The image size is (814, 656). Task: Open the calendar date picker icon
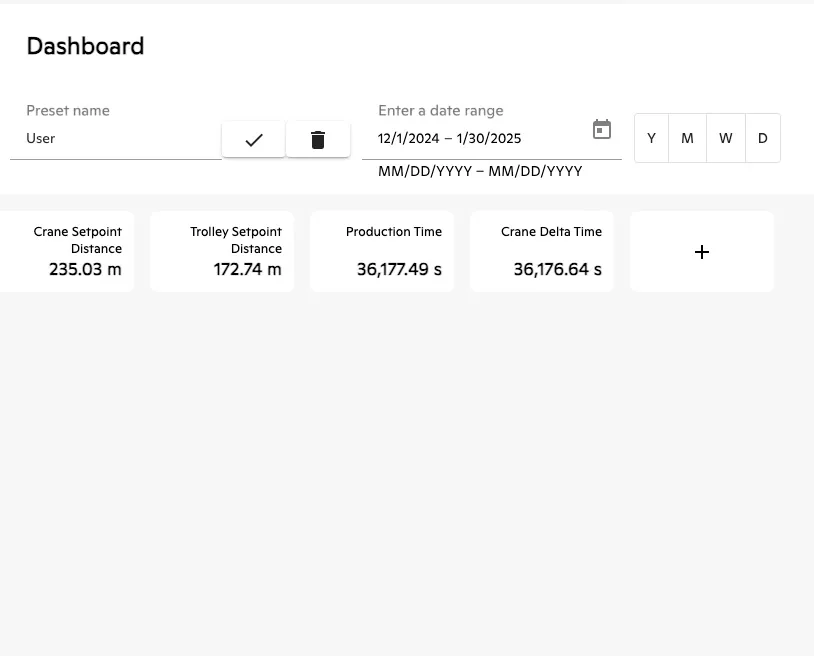pos(602,129)
